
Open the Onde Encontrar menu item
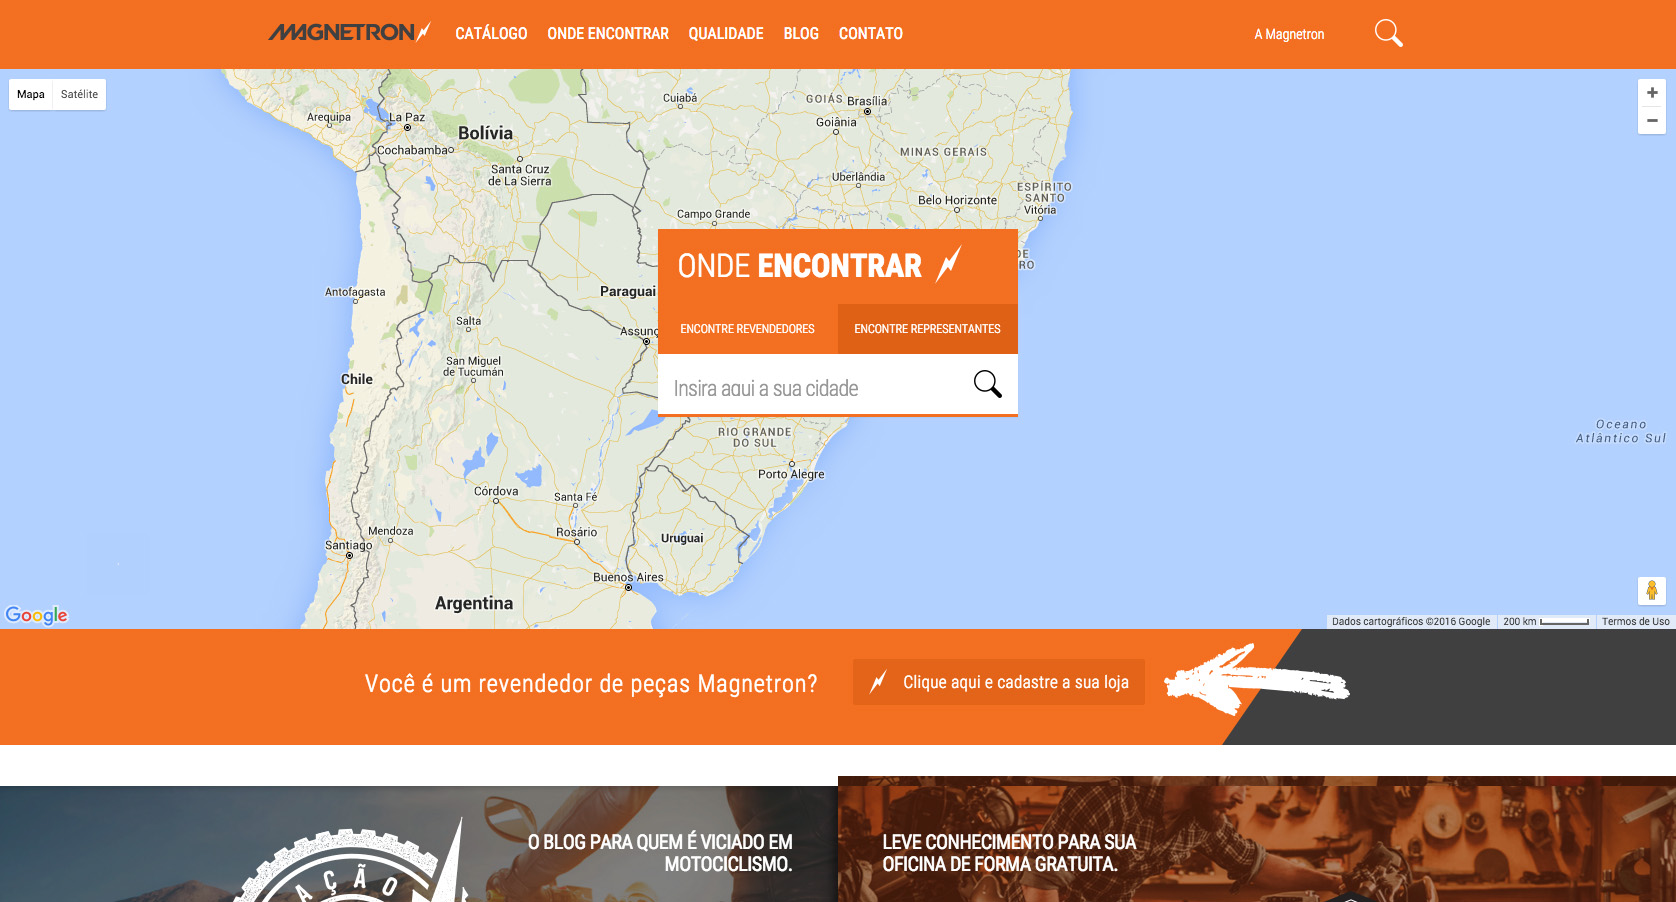point(608,34)
